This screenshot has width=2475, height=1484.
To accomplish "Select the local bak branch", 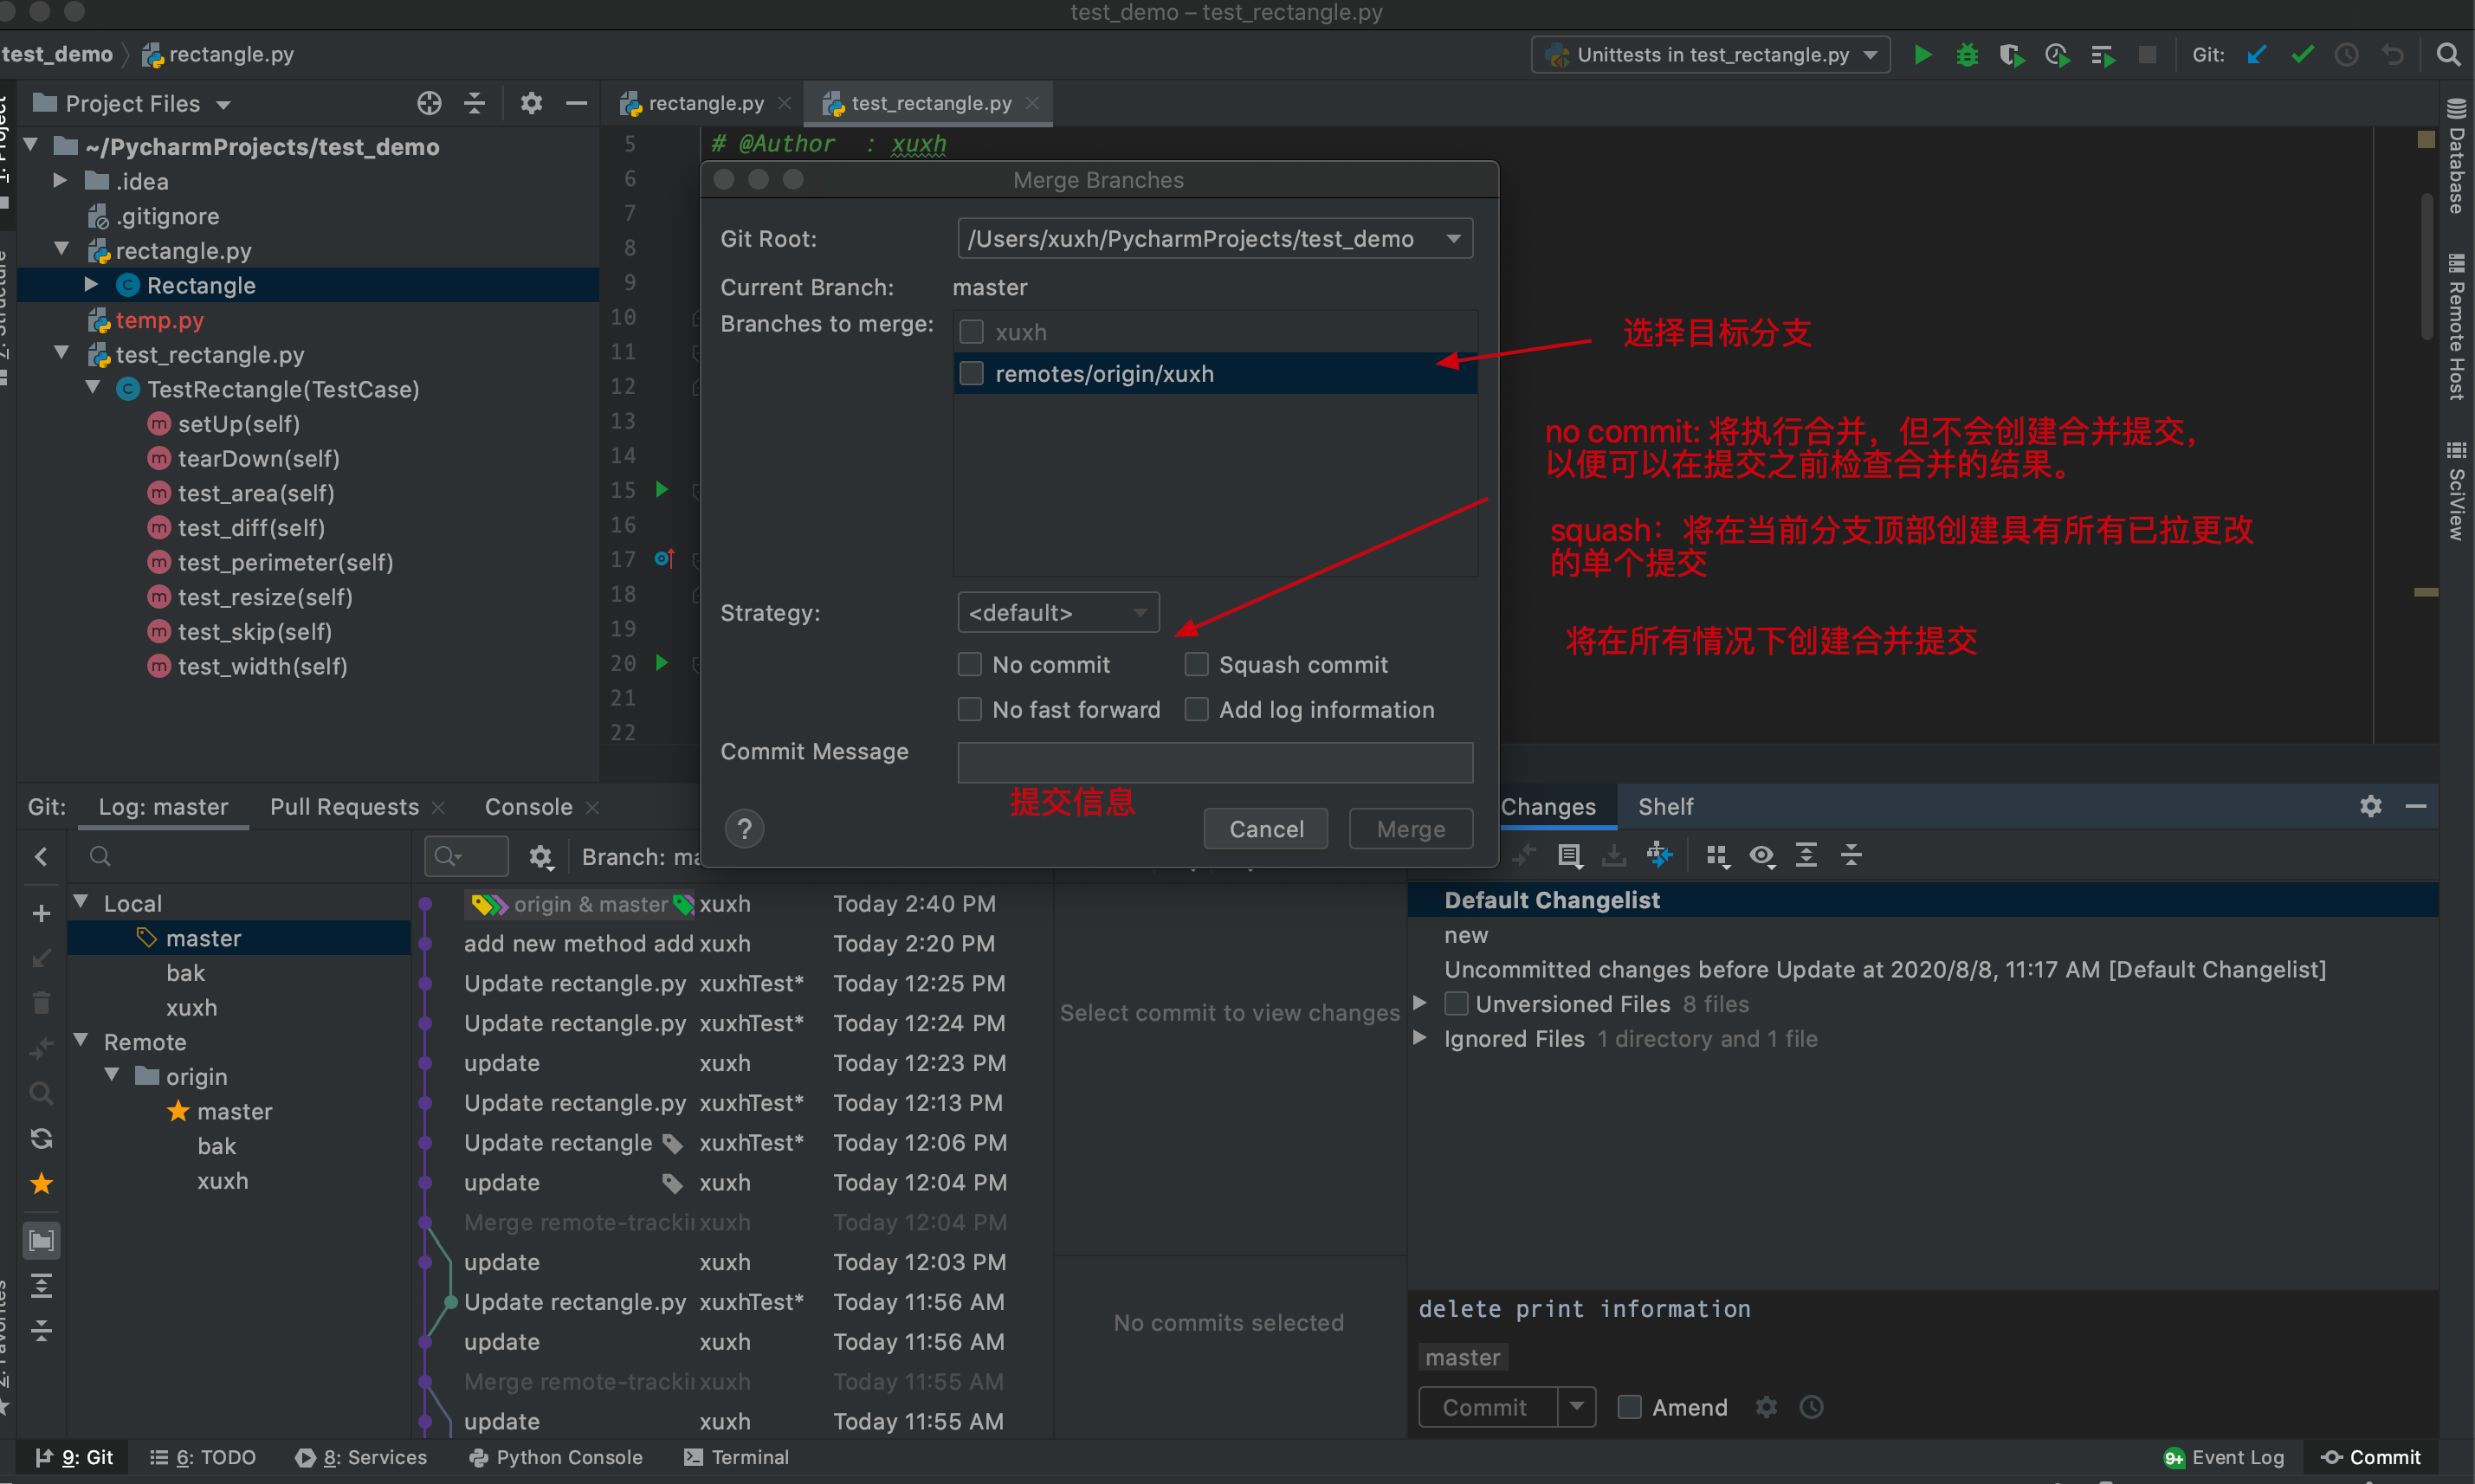I will click(x=185, y=973).
